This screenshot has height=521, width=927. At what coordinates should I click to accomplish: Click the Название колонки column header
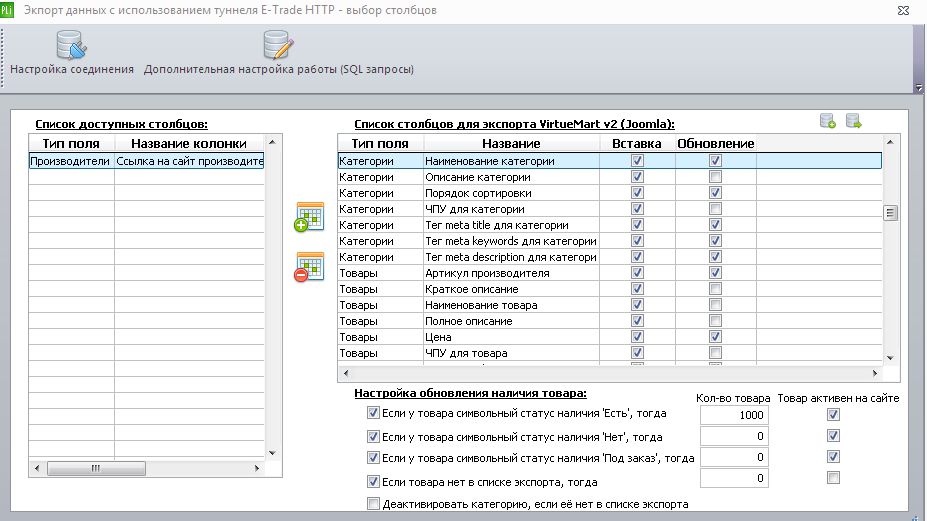(x=189, y=143)
